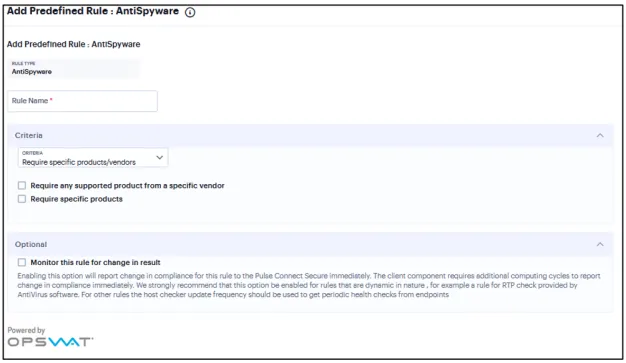The height and width of the screenshot is (363, 626).
Task: Enable Require any supported product from a specific vendor
Action: click(x=22, y=185)
